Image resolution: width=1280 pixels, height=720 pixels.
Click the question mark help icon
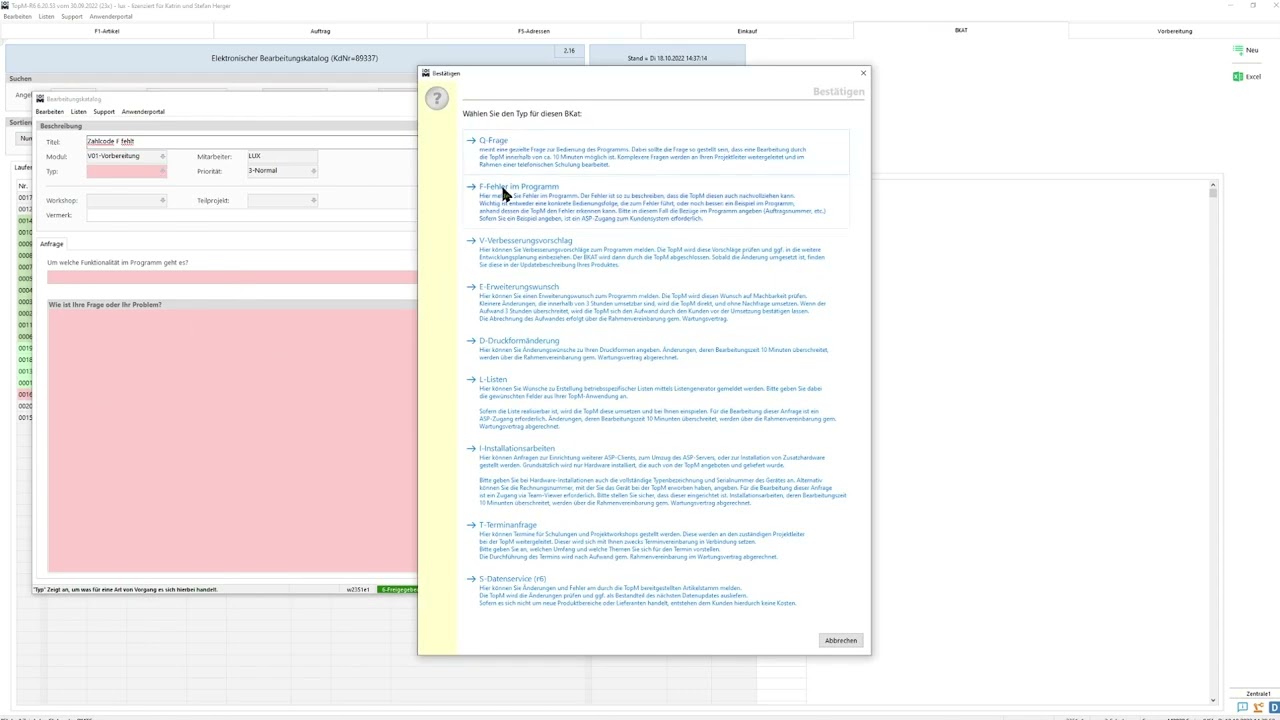point(437,98)
